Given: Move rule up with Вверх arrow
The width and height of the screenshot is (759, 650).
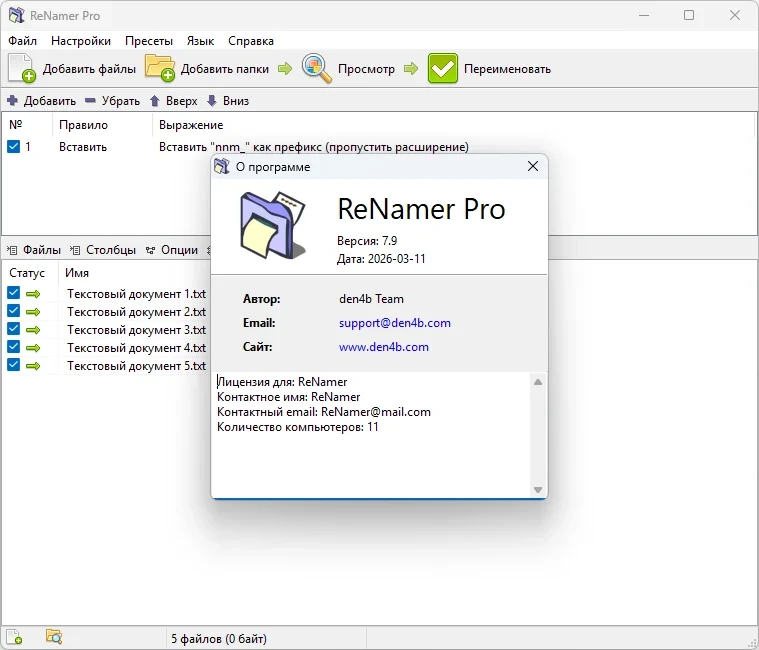Looking at the screenshot, I should [x=173, y=101].
